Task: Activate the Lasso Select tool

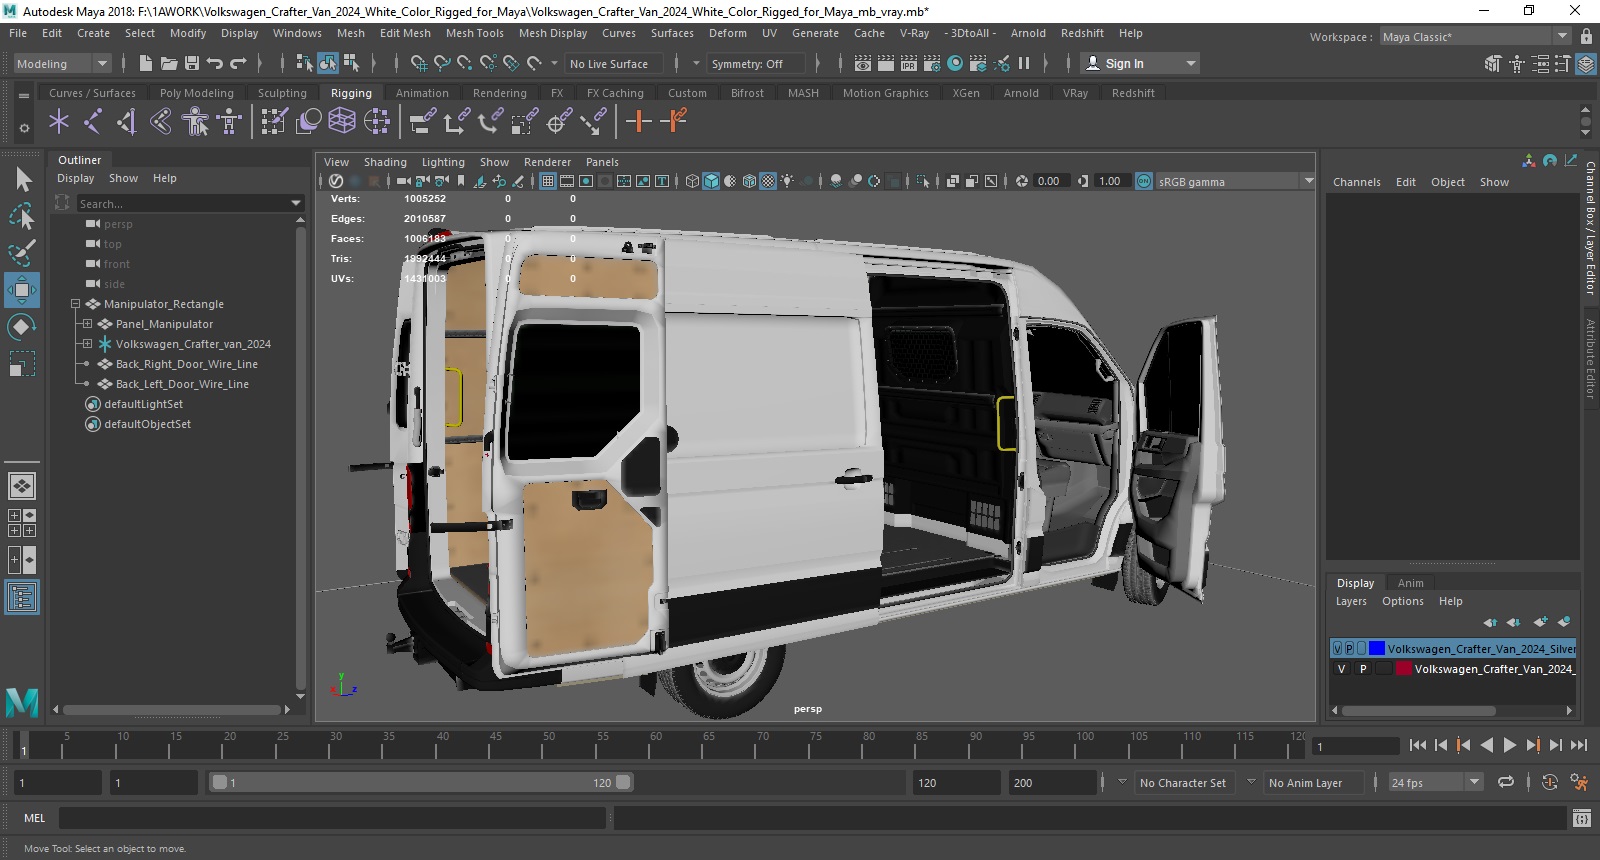Action: [22, 216]
